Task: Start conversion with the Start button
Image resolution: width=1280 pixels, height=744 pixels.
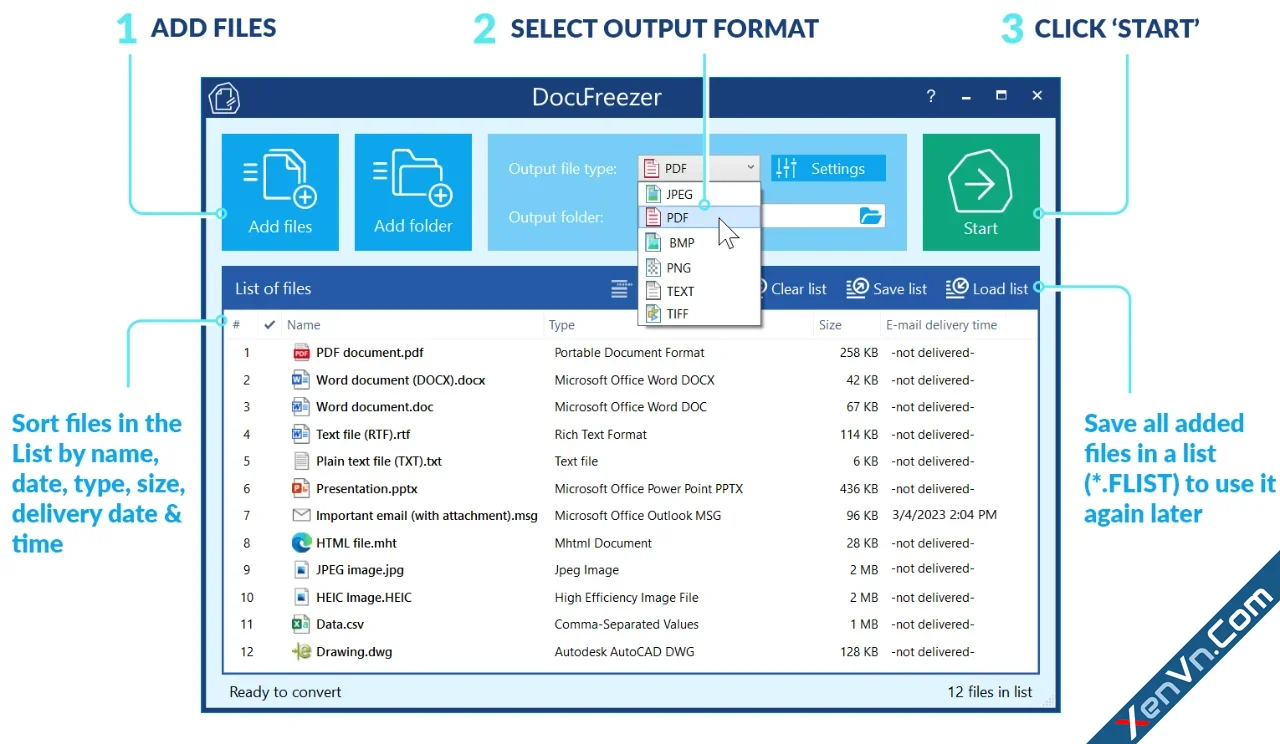Action: coord(981,192)
